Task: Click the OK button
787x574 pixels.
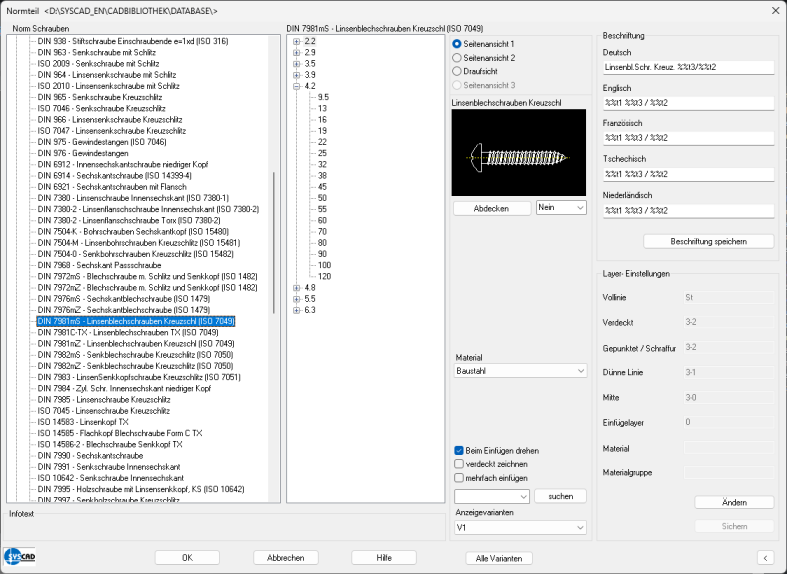Action: click(x=187, y=557)
